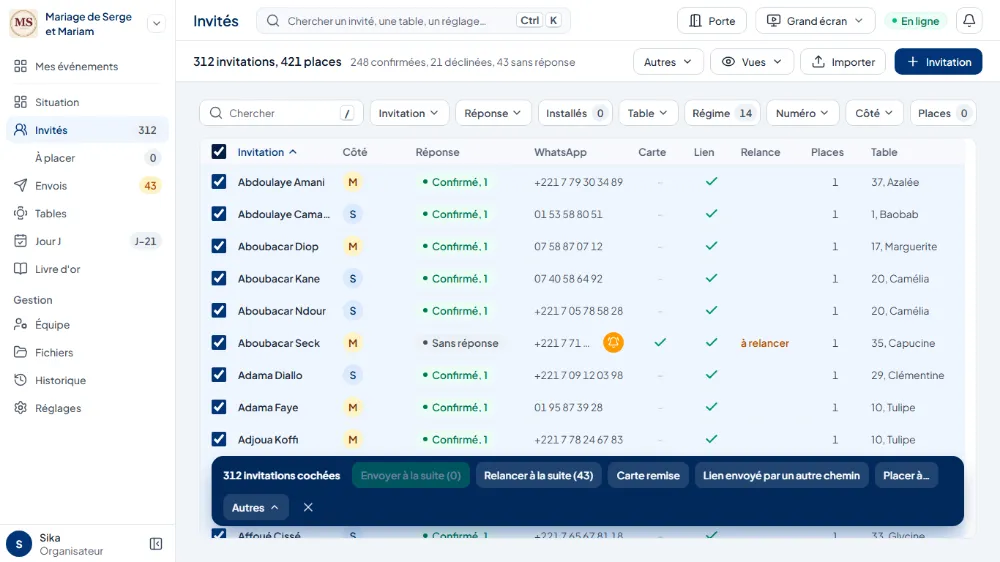Open the notifications bell

point(969,21)
